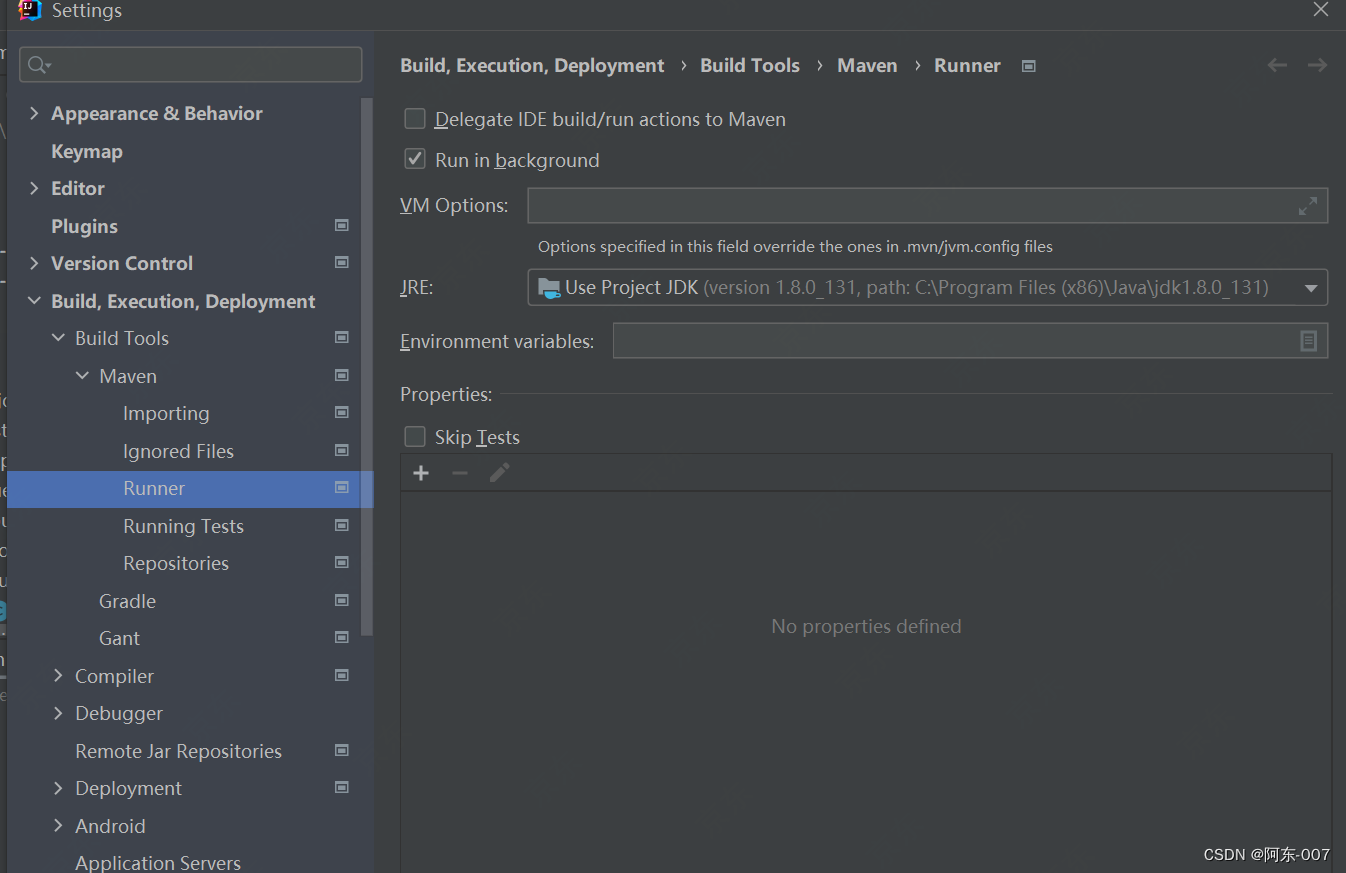Image resolution: width=1346 pixels, height=873 pixels.
Task: Expand the Compiler node
Action: point(58,676)
